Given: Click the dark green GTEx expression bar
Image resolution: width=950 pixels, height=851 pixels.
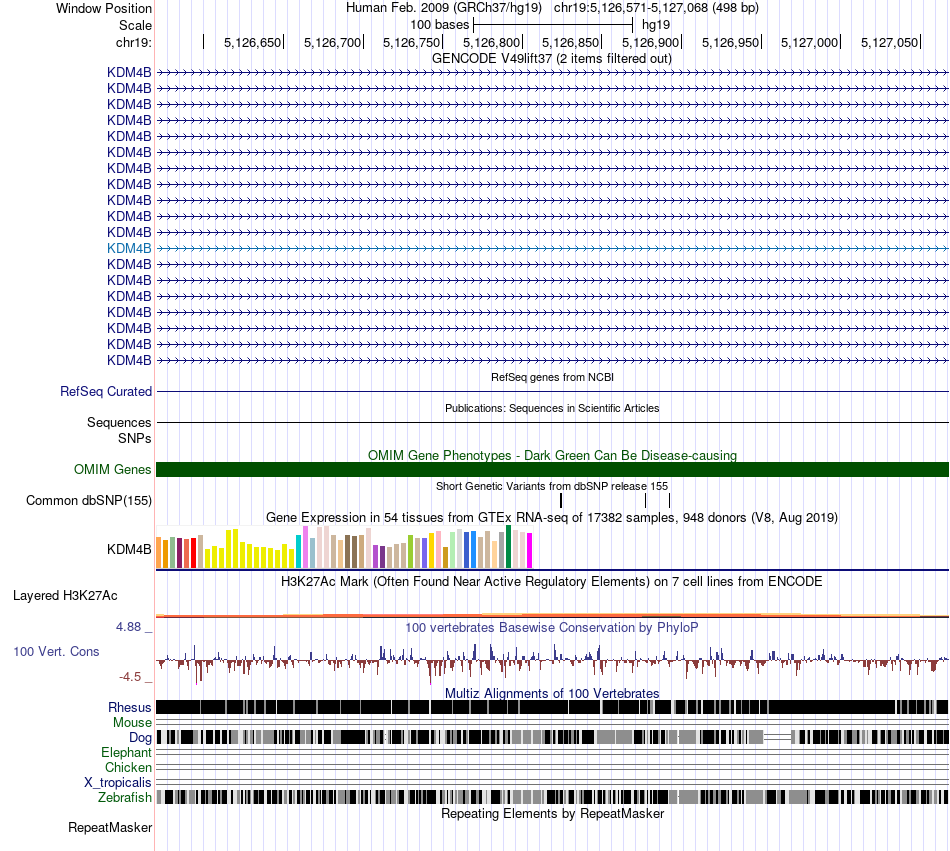Looking at the screenshot, I should pyautogui.click(x=508, y=546).
